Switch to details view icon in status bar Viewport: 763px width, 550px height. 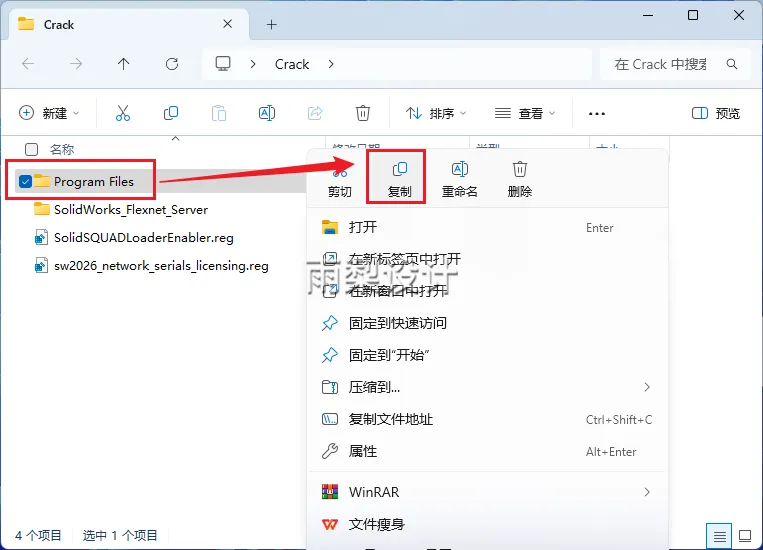point(719,536)
